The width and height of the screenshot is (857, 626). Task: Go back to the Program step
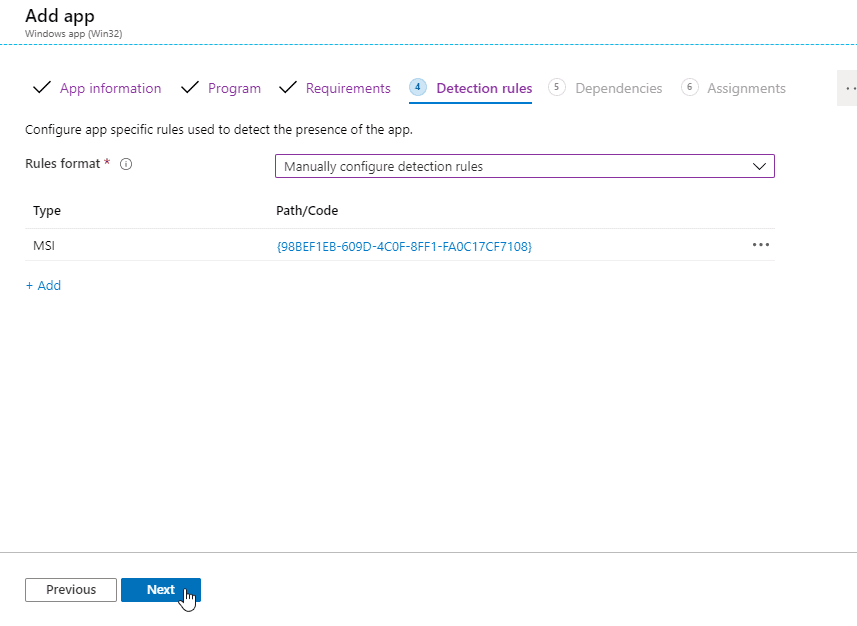coord(234,88)
